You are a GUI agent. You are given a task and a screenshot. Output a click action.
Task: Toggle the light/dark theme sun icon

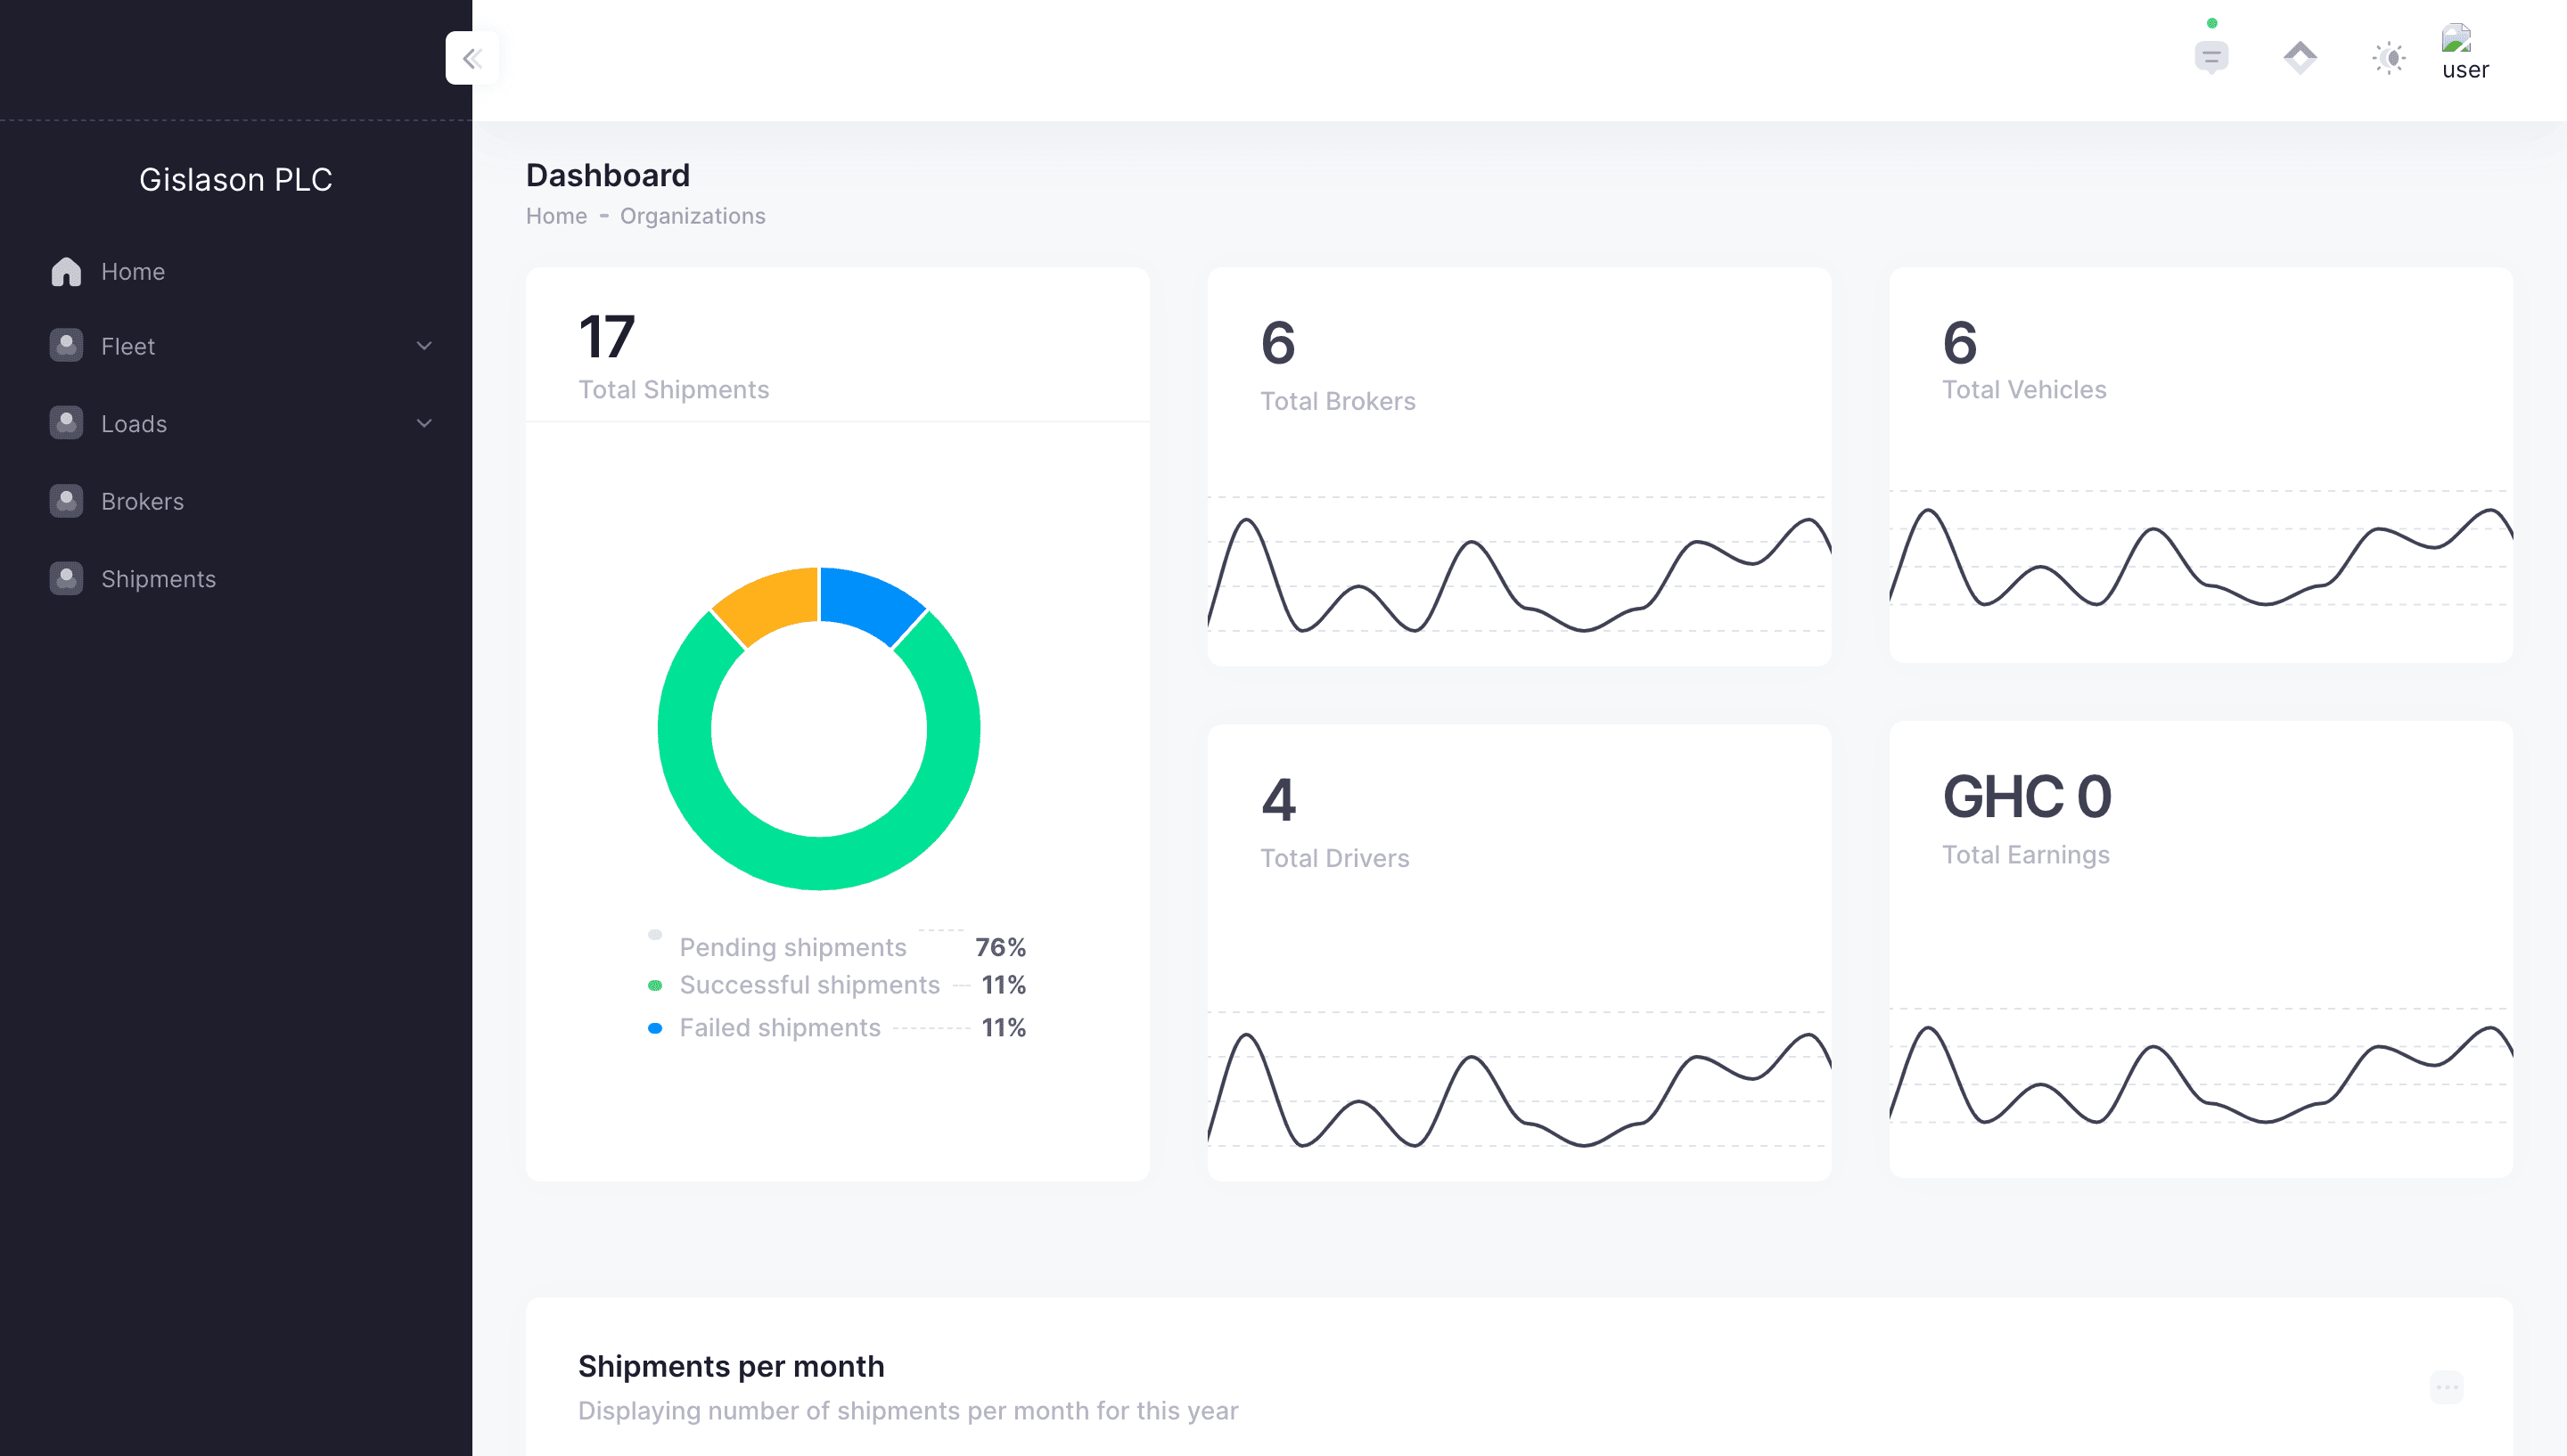2389,57
